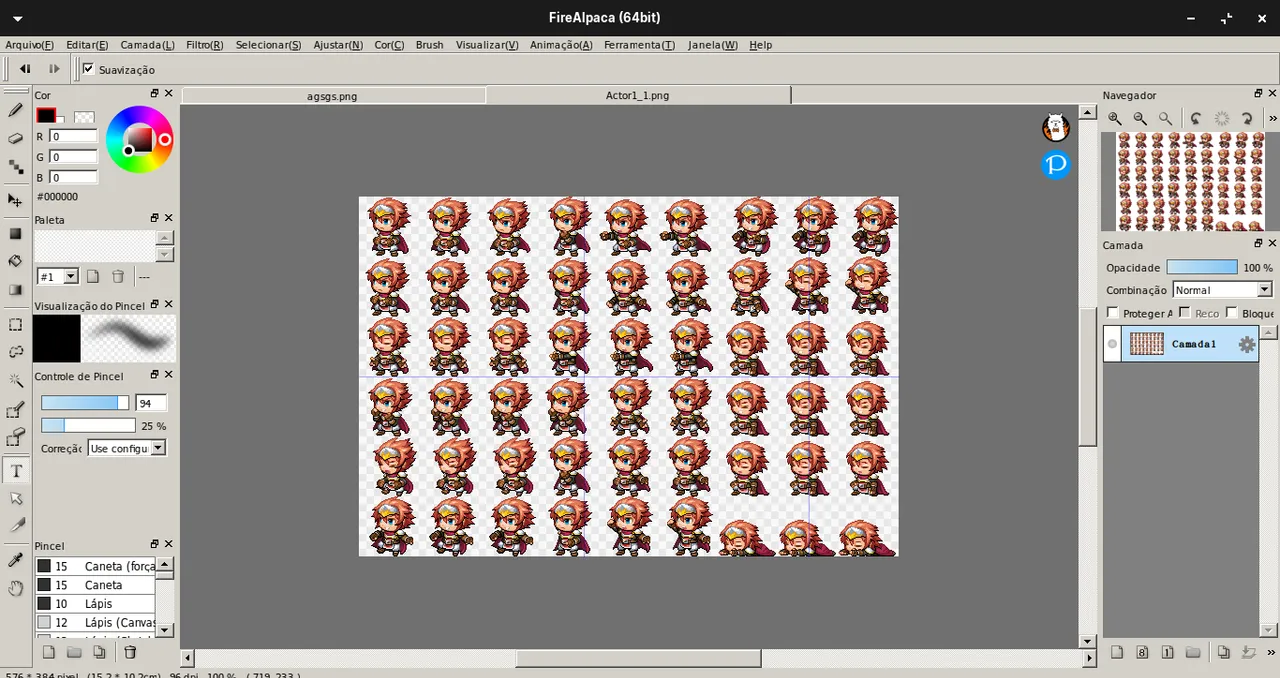Toggle Bloquear layer checkbox

1231,313
